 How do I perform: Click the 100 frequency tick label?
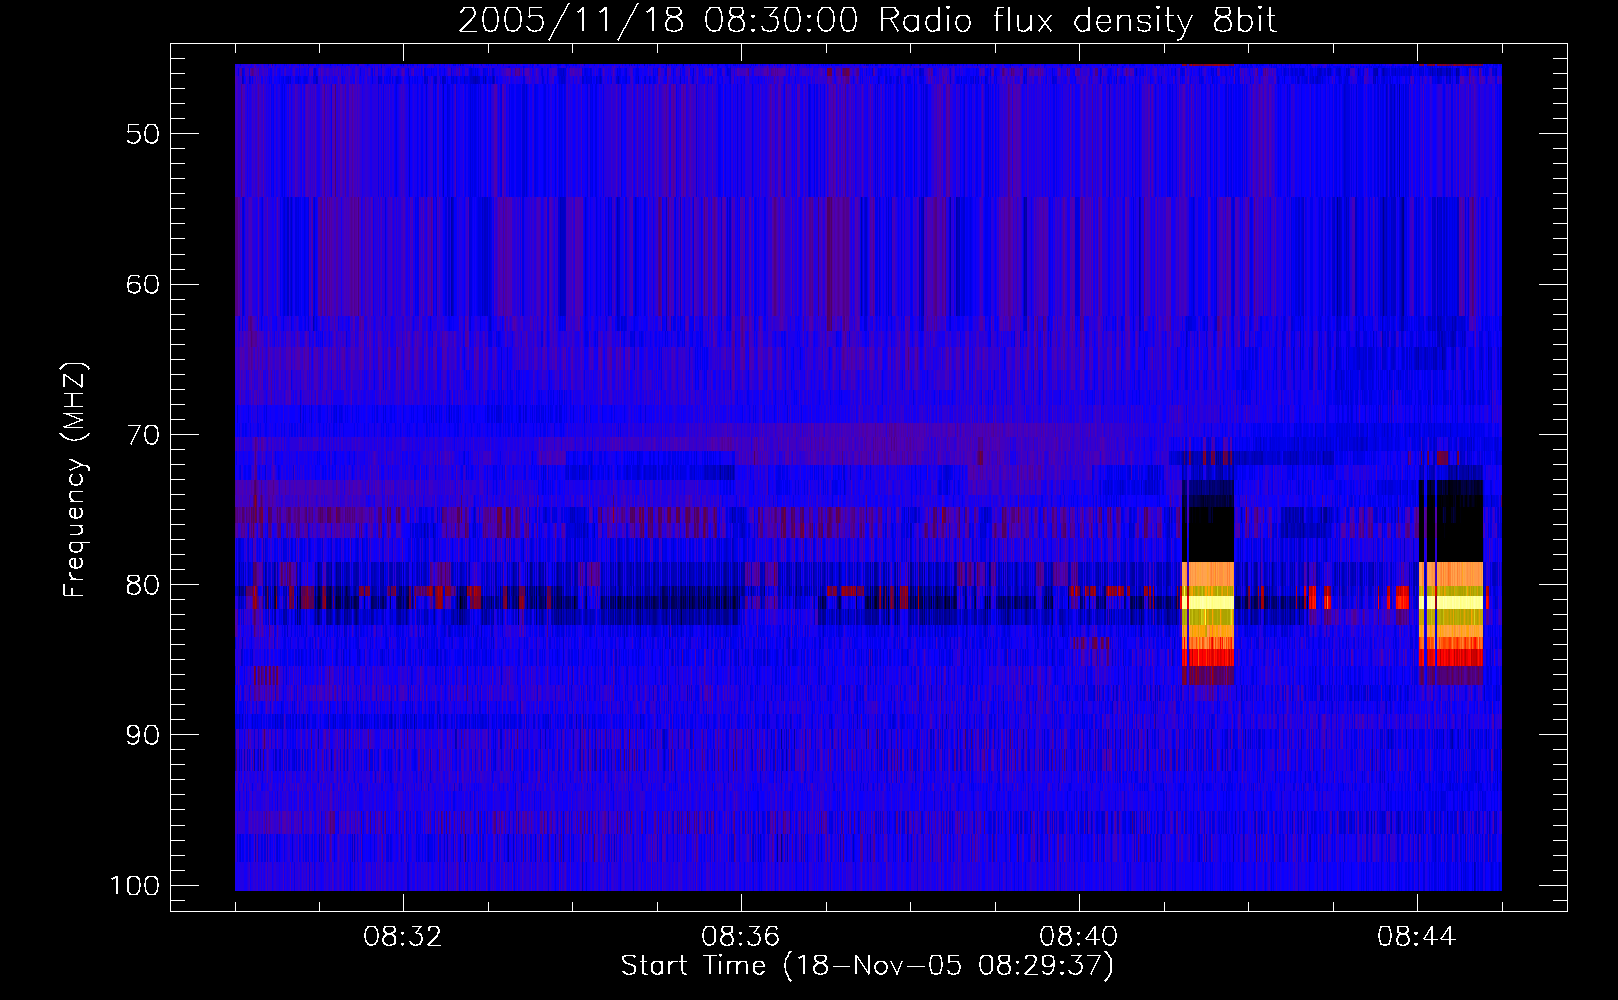point(135,886)
